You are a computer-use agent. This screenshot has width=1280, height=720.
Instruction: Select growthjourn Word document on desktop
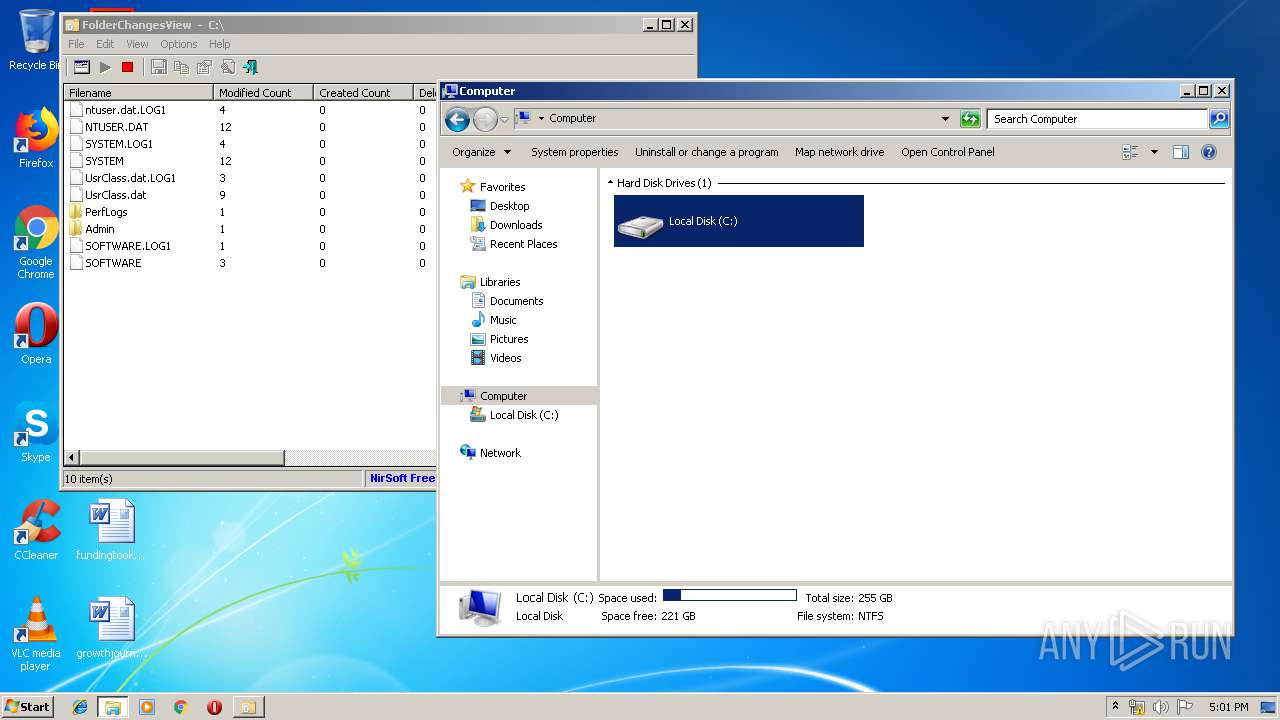coord(111,628)
